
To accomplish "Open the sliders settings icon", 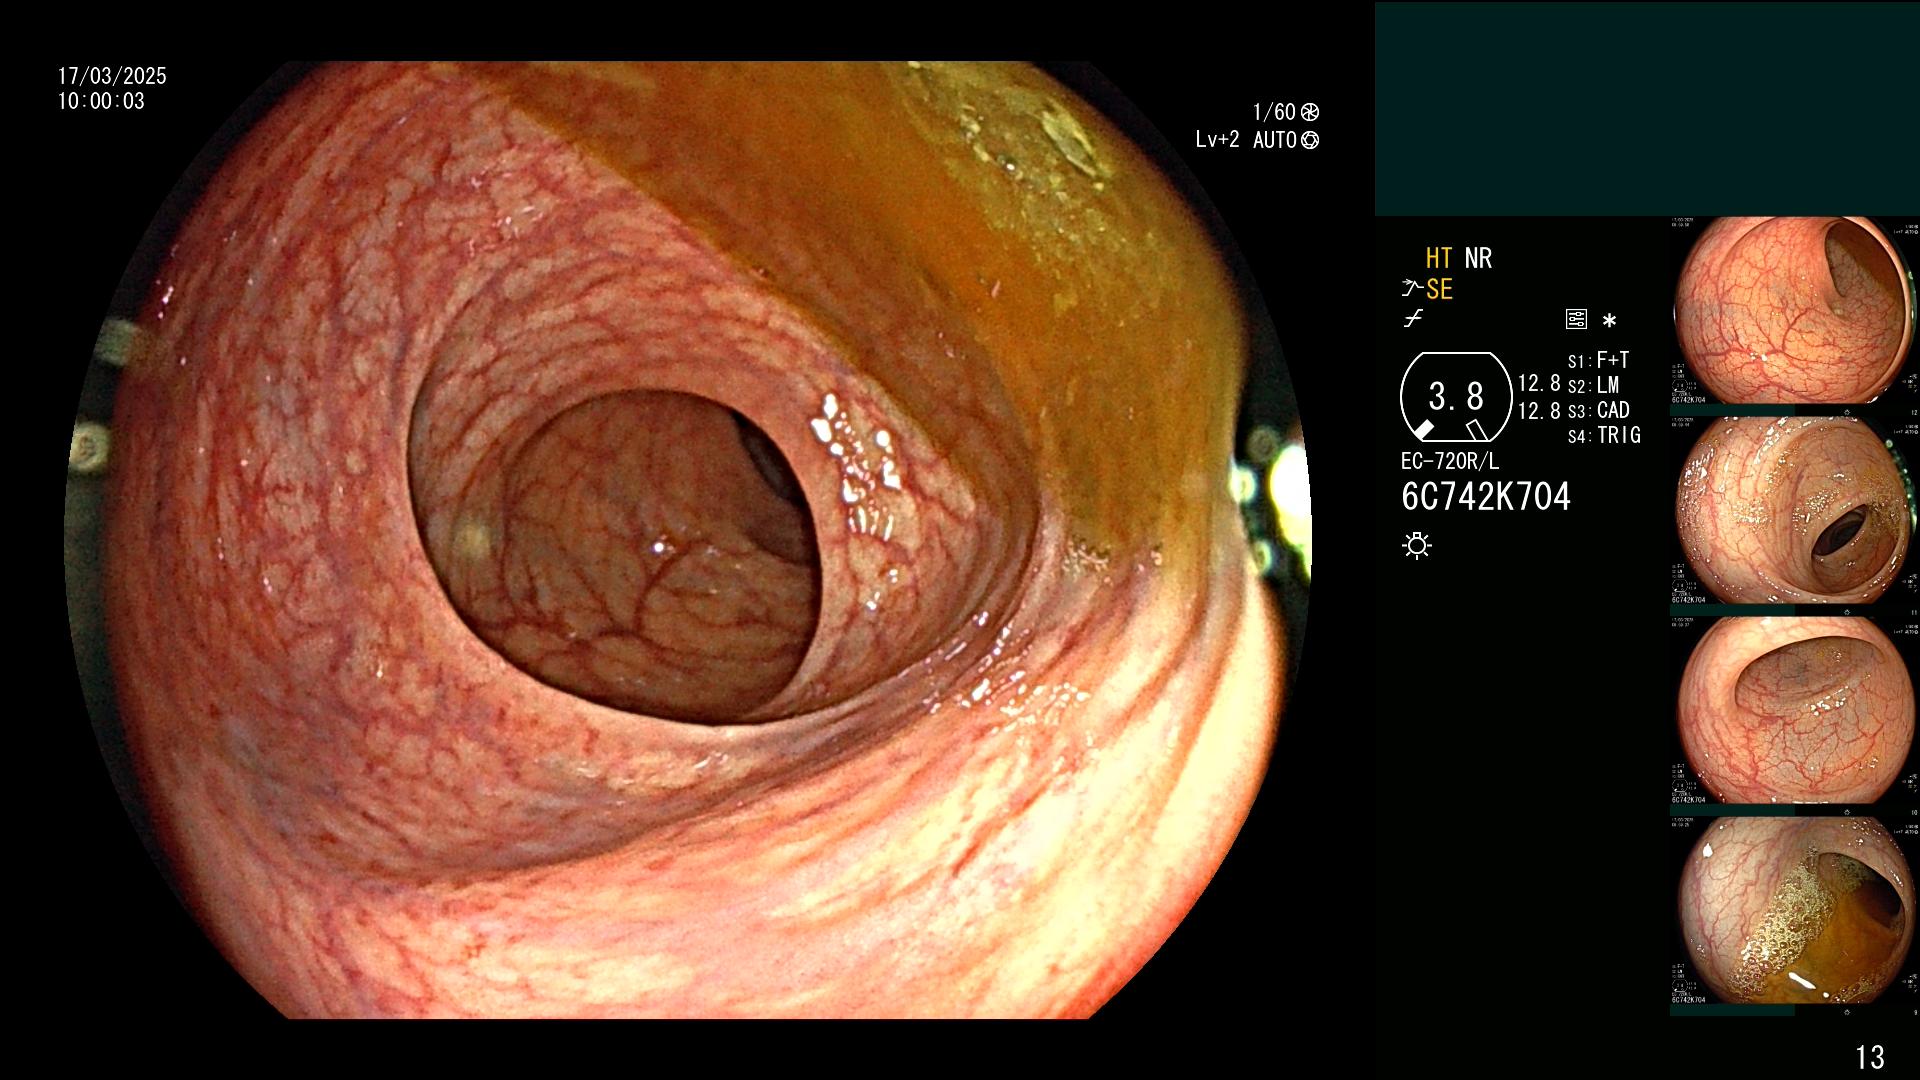I will (x=1576, y=320).
